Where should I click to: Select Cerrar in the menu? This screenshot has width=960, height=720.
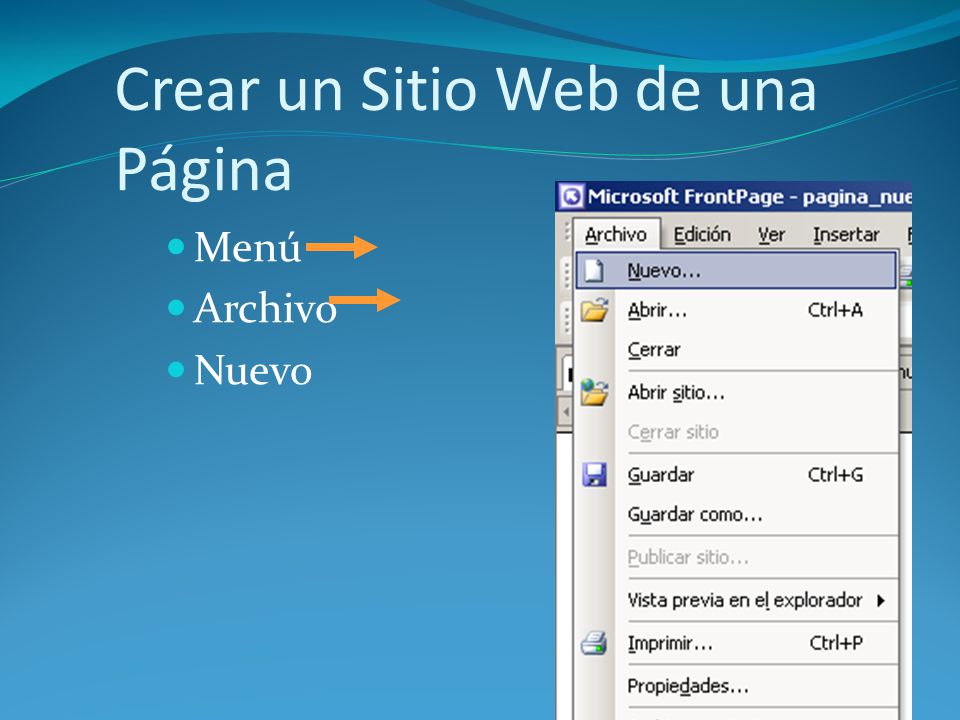click(736, 350)
